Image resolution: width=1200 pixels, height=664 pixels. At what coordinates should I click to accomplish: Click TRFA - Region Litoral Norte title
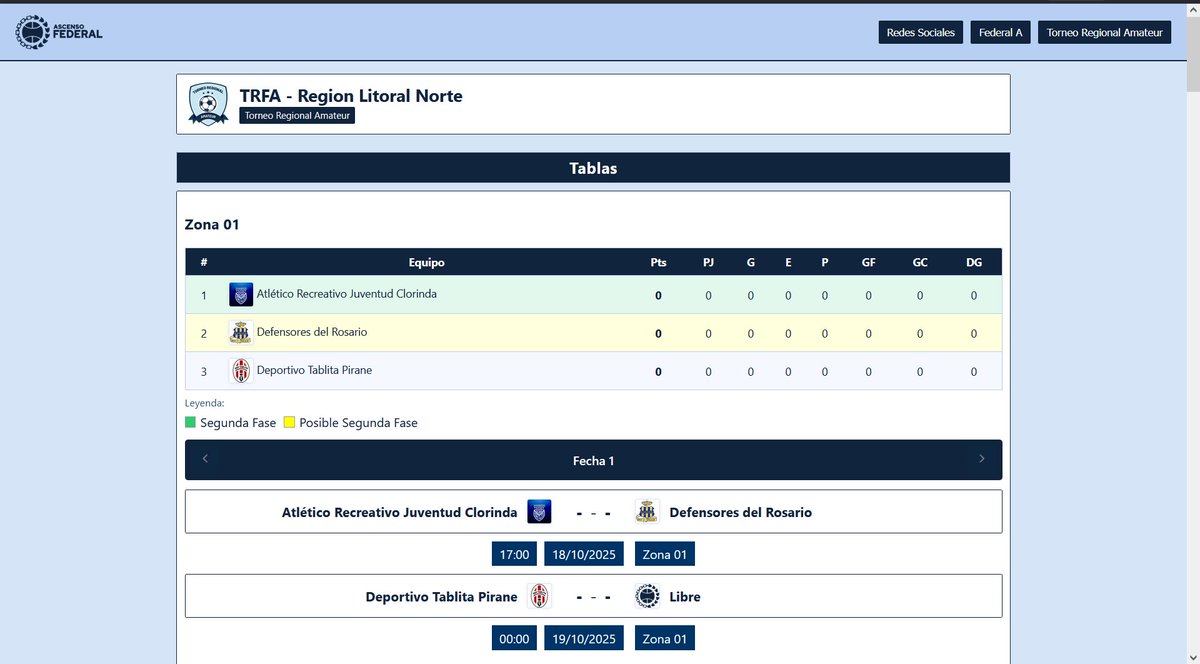pyautogui.click(x=351, y=96)
